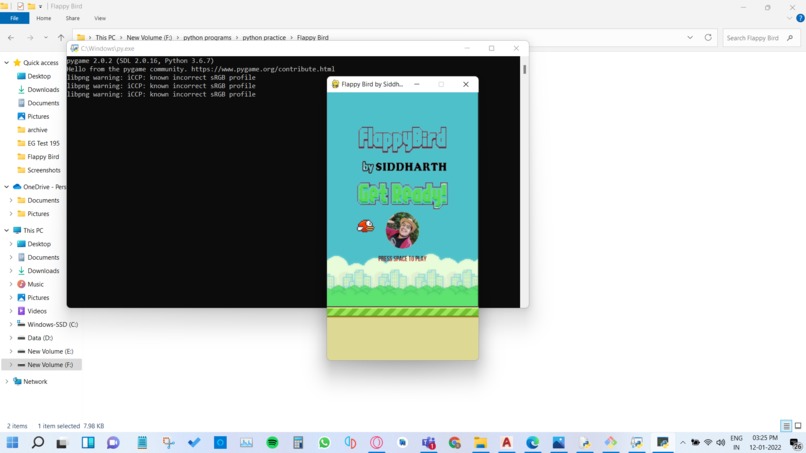This screenshot has width=806, height=453.
Task: Switch to large icons view layout
Action: click(798, 426)
